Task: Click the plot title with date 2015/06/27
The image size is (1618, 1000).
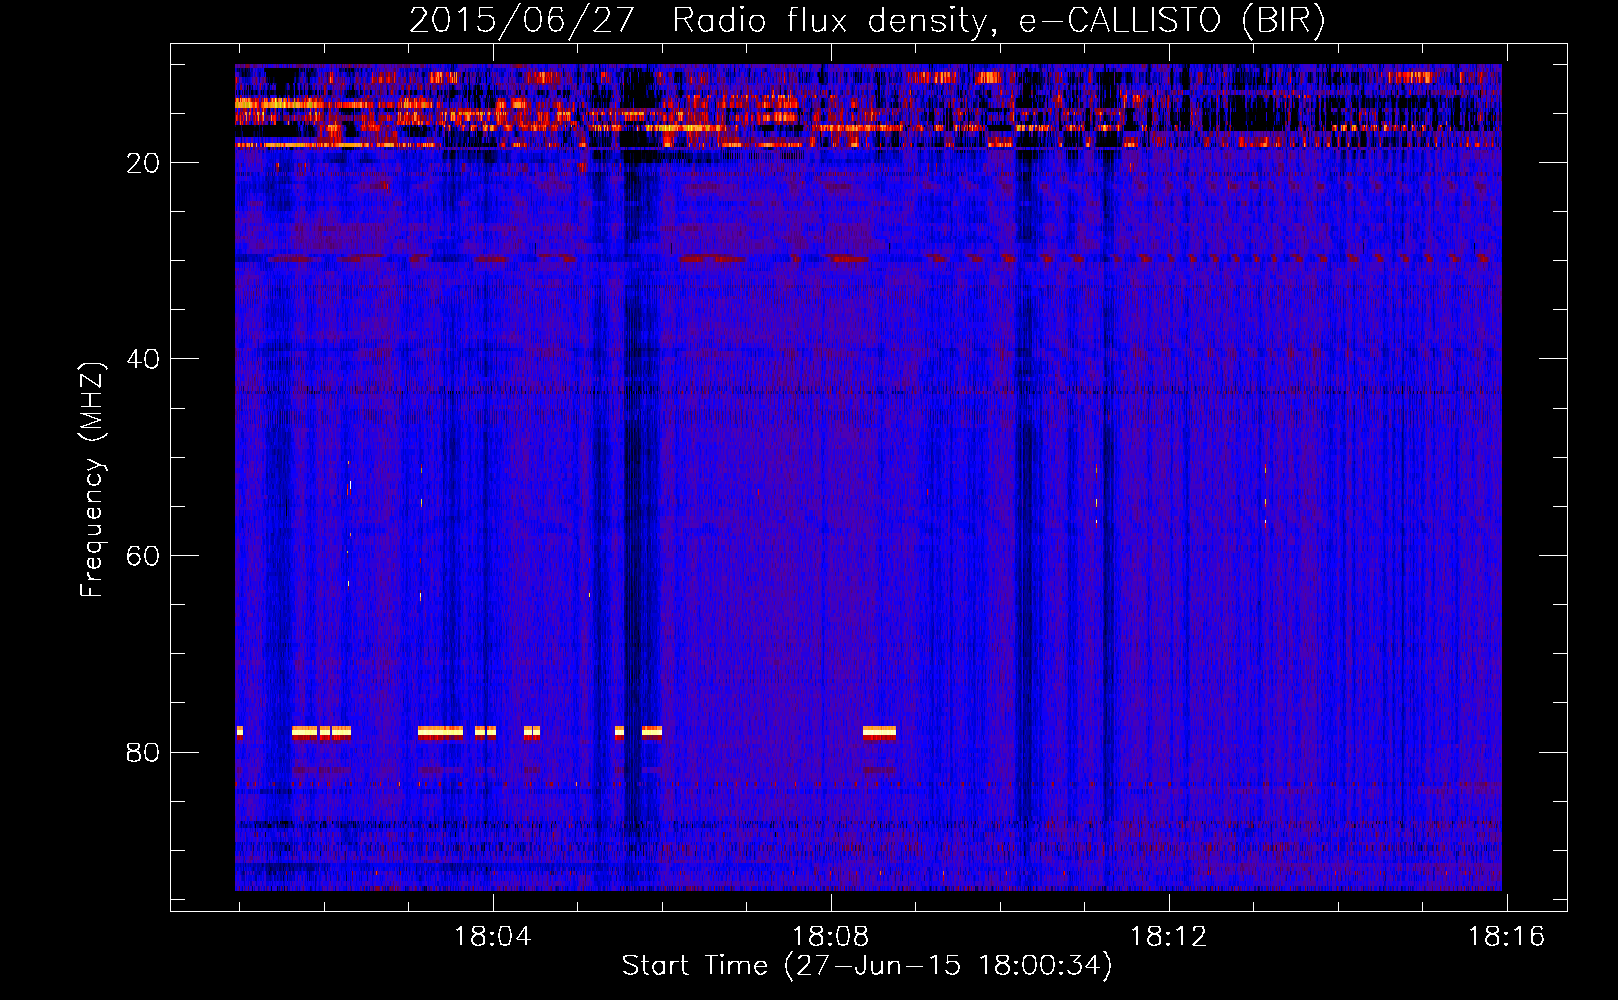Action: tap(867, 20)
